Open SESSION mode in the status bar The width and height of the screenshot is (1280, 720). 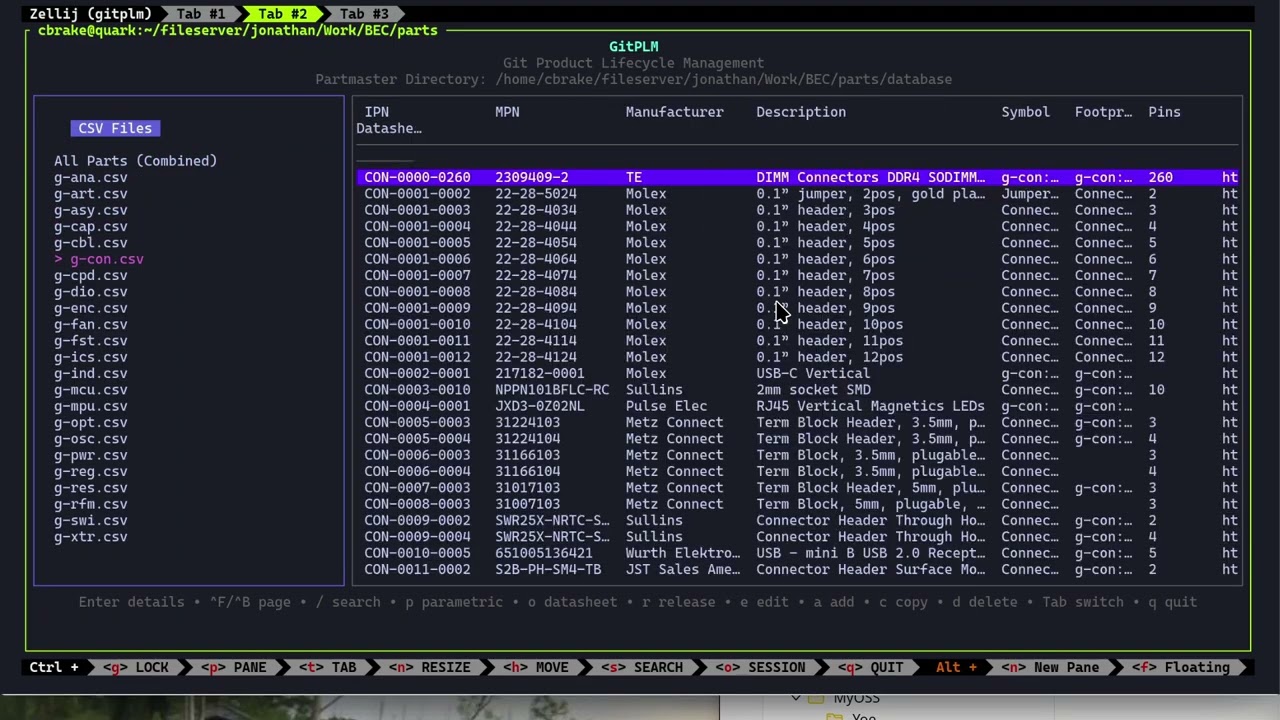tap(760, 667)
